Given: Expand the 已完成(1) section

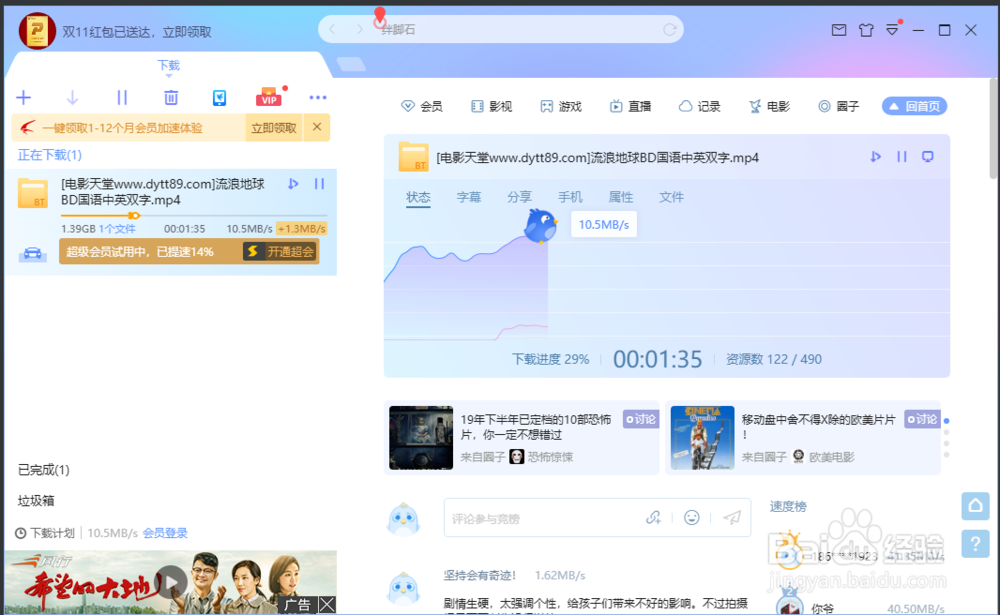Looking at the screenshot, I should (x=43, y=470).
